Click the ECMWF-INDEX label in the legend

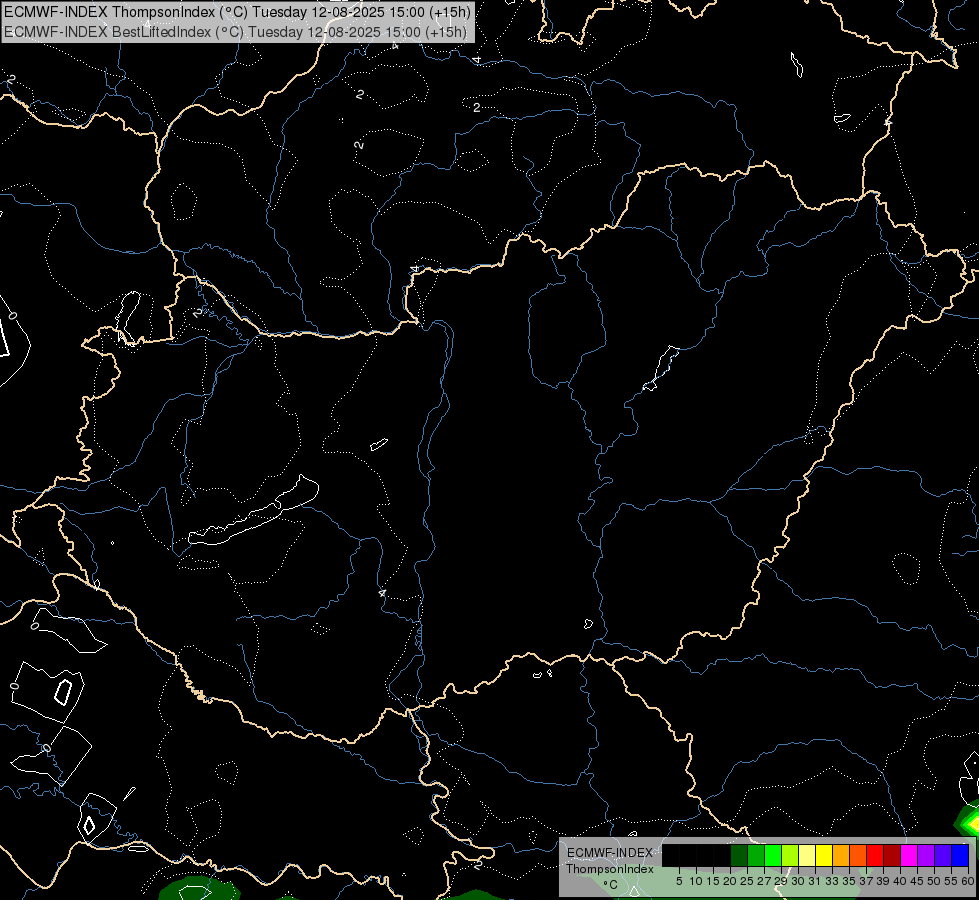pos(609,853)
